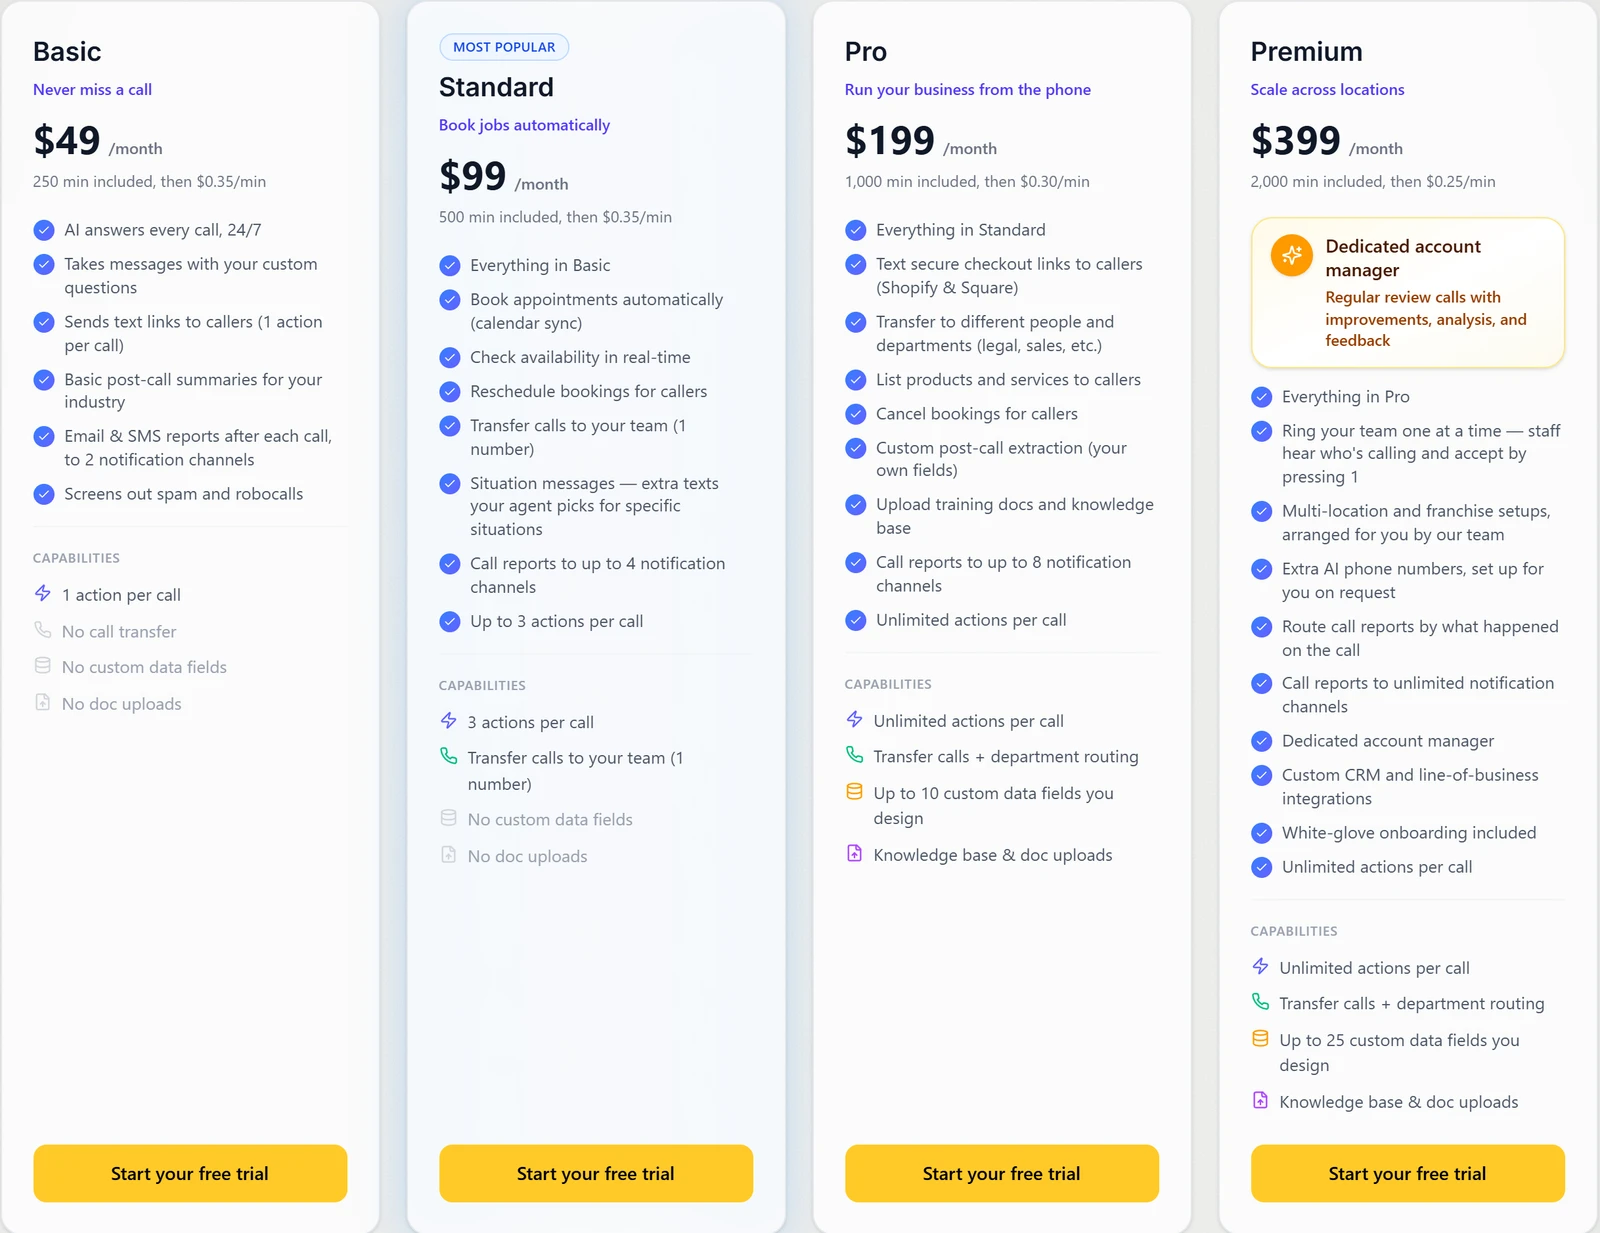The height and width of the screenshot is (1233, 1600).
Task: Click the database icon beside 'Up to 25 custom data fields'
Action: click(x=1260, y=1038)
